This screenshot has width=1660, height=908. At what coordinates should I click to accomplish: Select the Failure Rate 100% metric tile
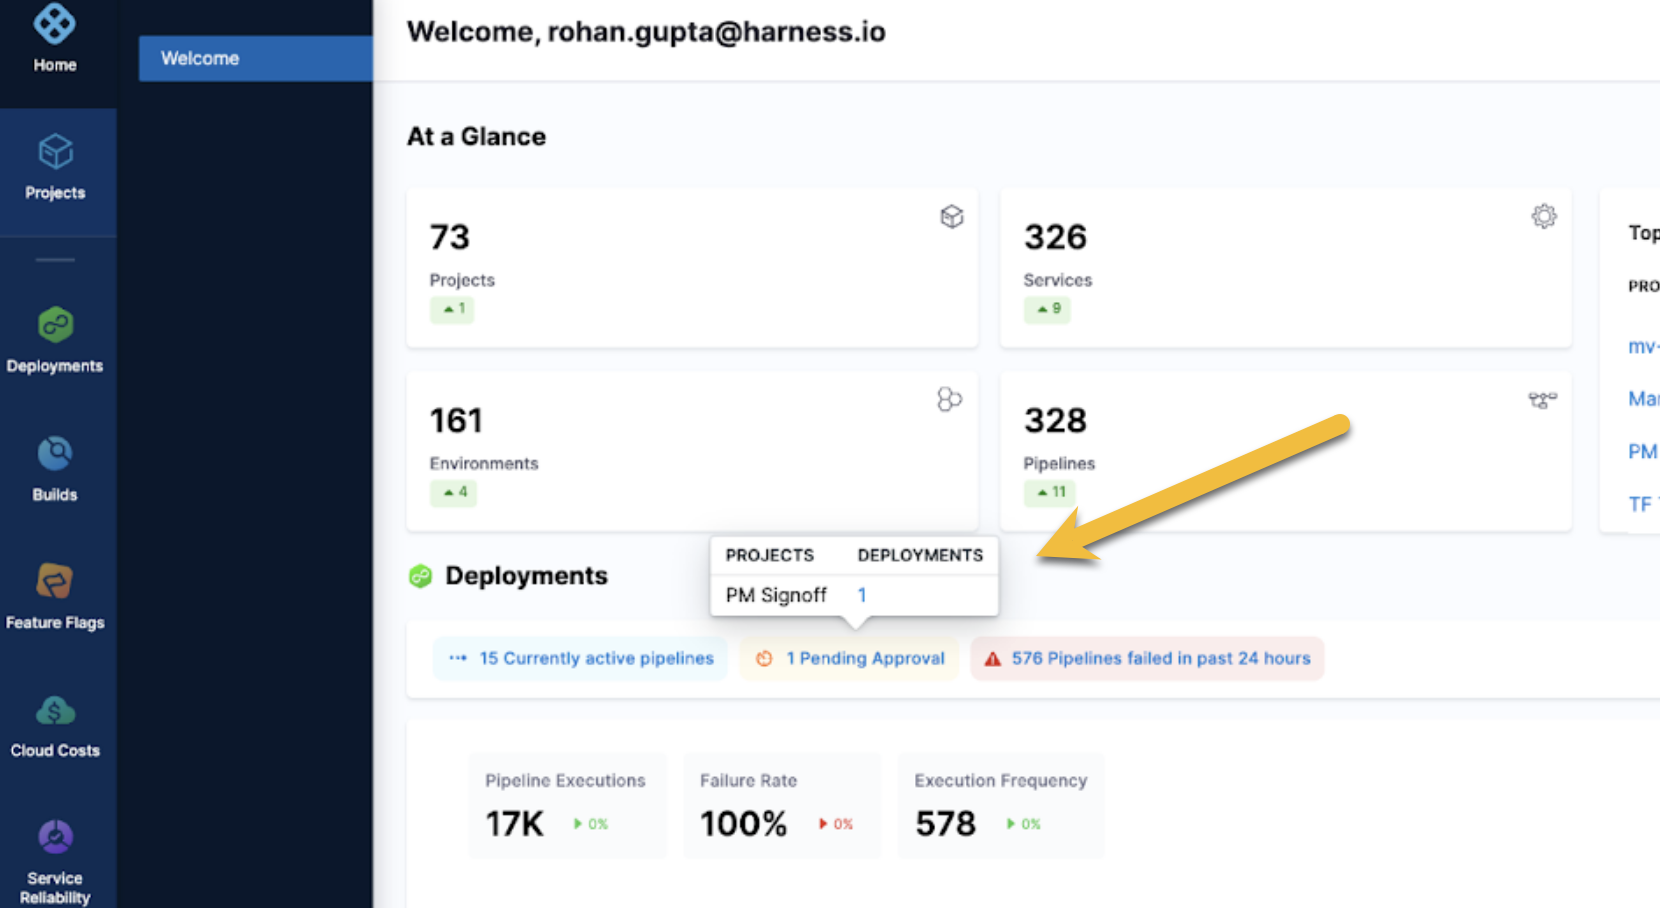click(x=781, y=806)
